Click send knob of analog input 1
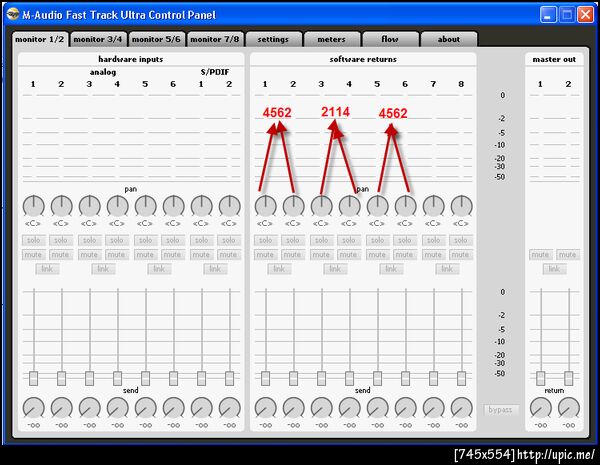 pos(34,408)
